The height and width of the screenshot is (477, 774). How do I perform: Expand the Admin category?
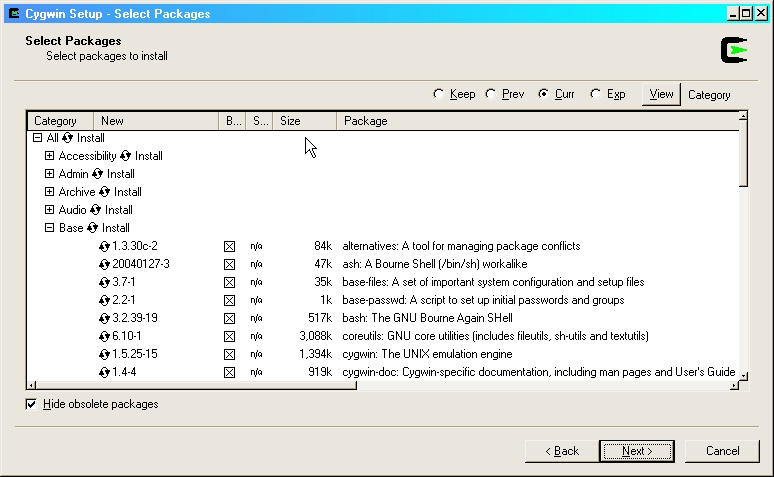(x=49, y=174)
